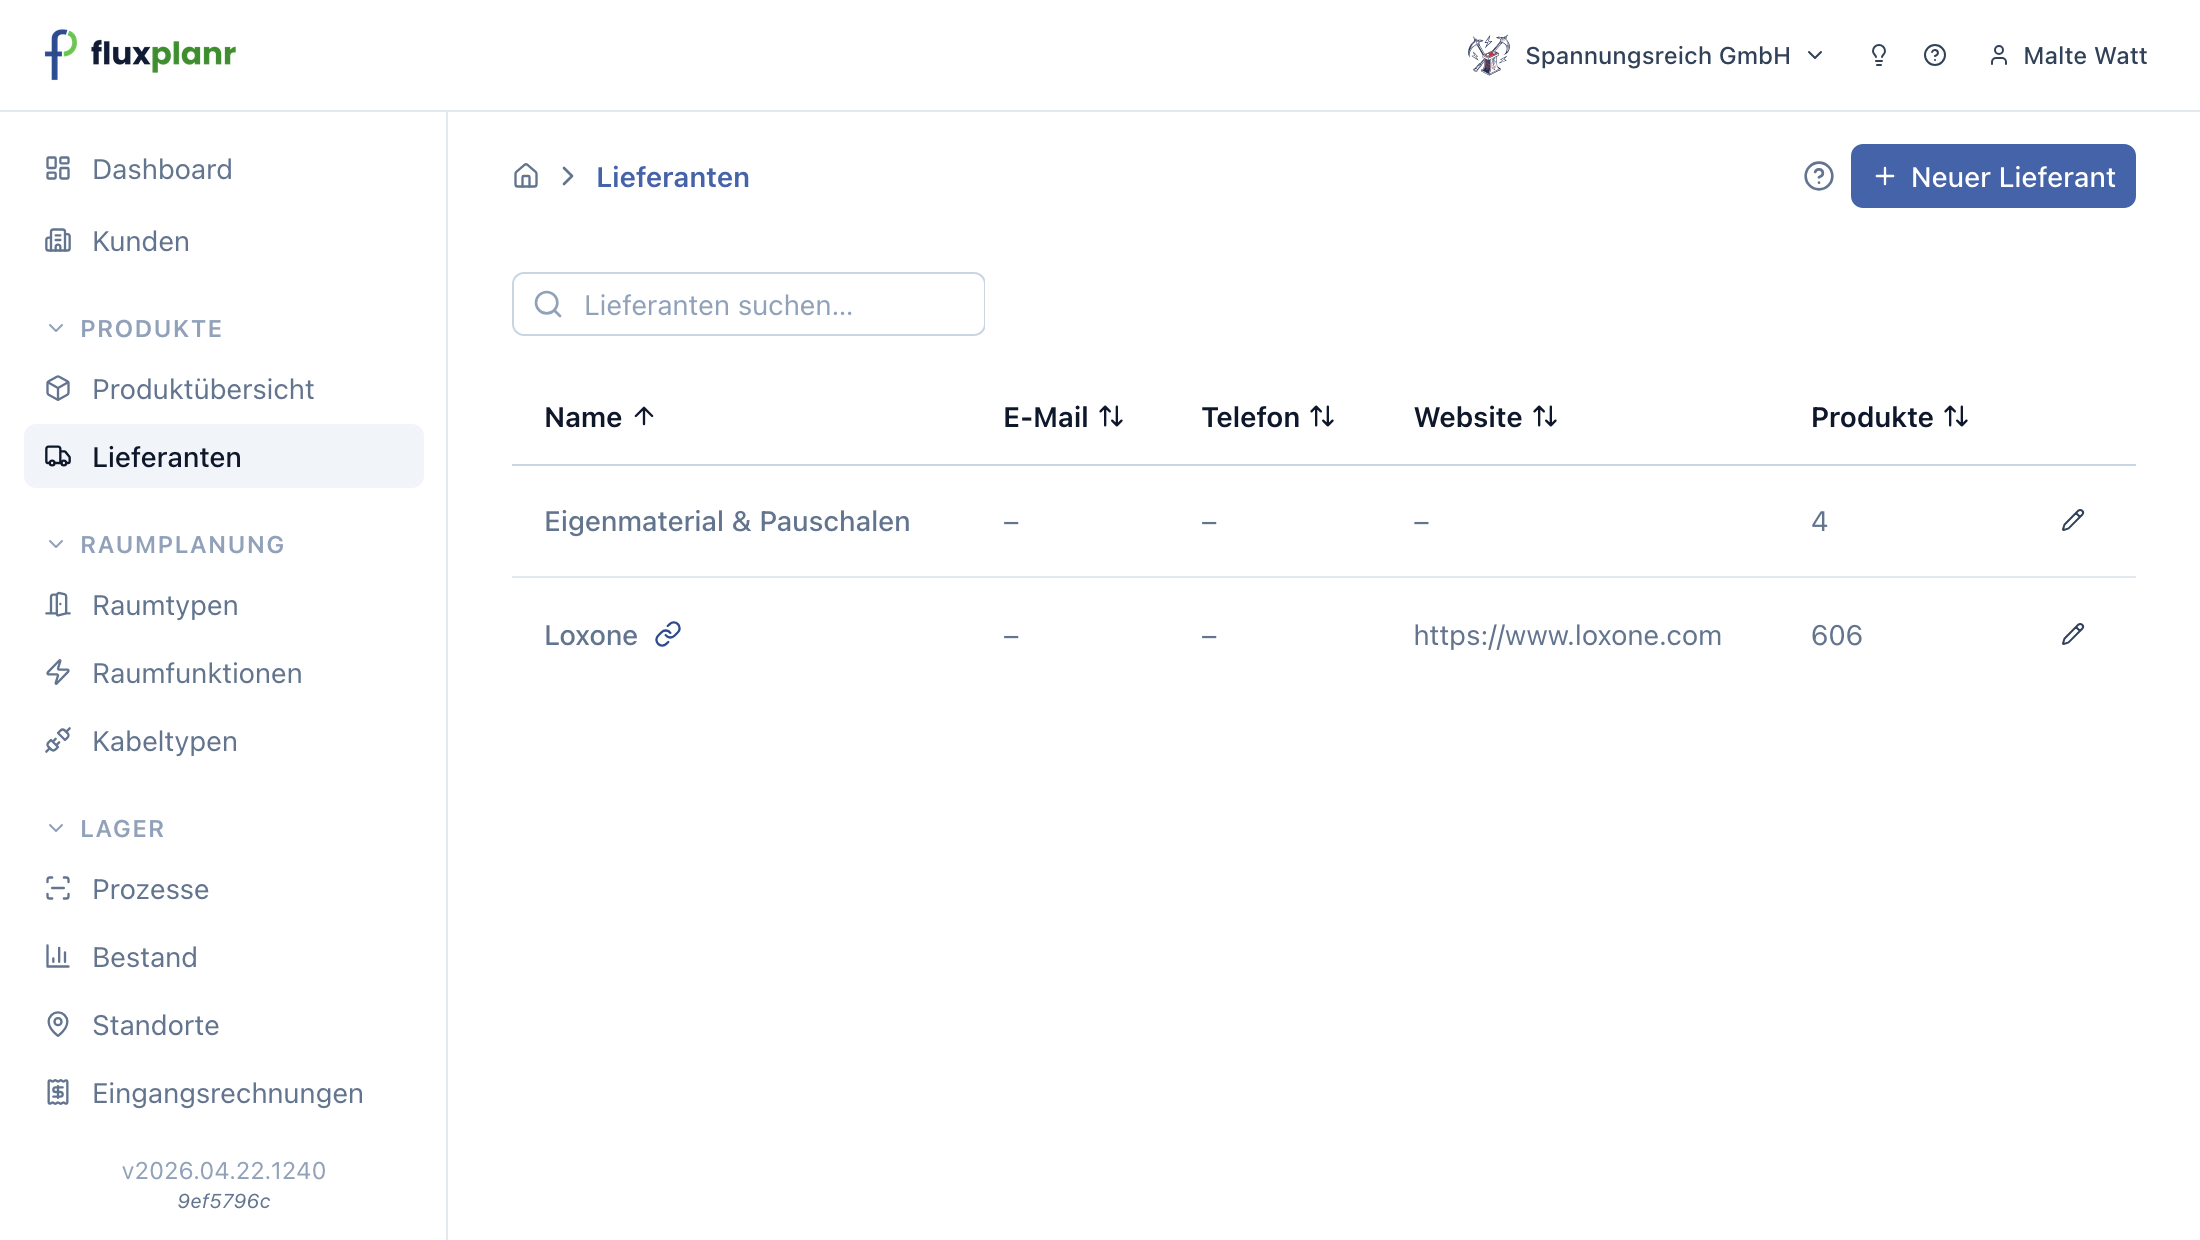Image resolution: width=2200 pixels, height=1240 pixels.
Task: Click the Neuer Lieferant button
Action: click(x=1993, y=176)
